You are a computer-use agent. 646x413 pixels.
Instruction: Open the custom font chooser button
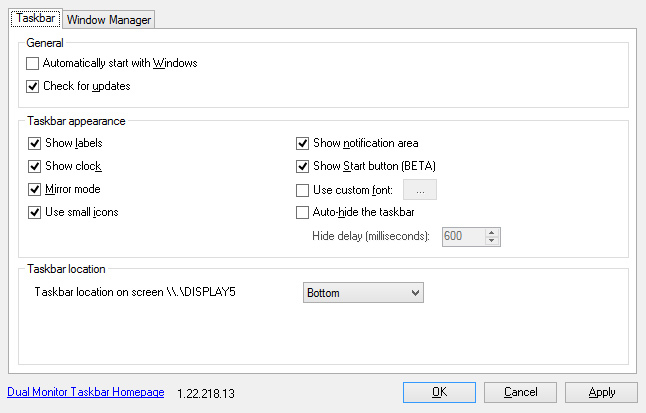pyautogui.click(x=420, y=190)
